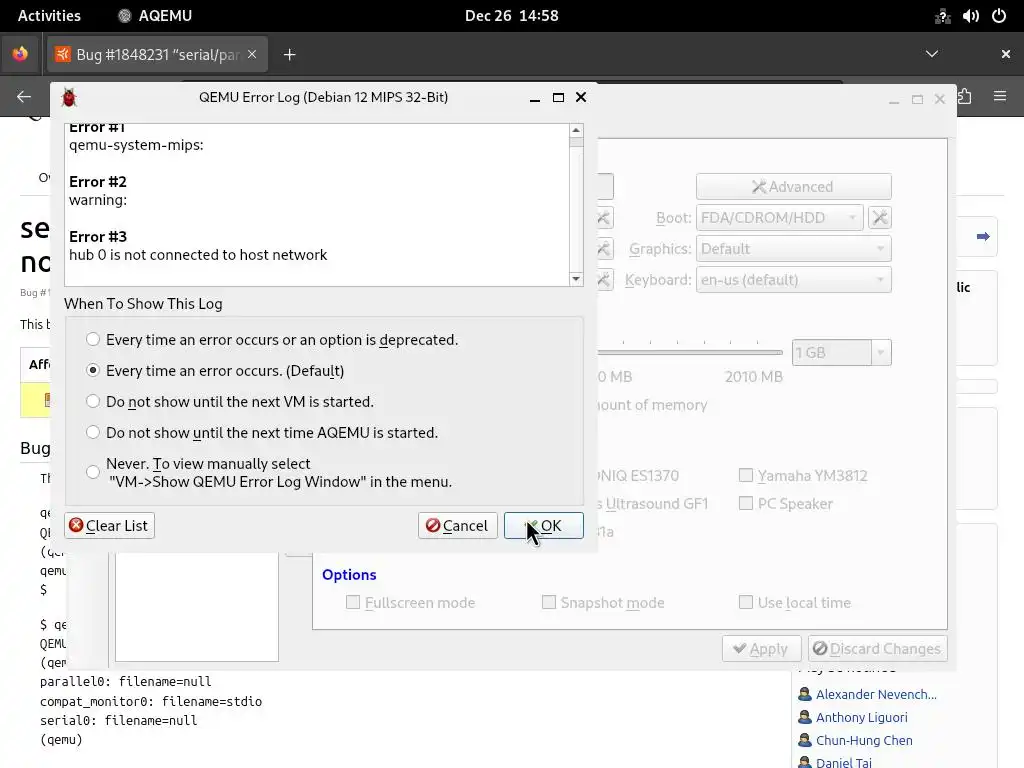
Task: Close the Bug #1848231 tab
Action: (x=252, y=55)
